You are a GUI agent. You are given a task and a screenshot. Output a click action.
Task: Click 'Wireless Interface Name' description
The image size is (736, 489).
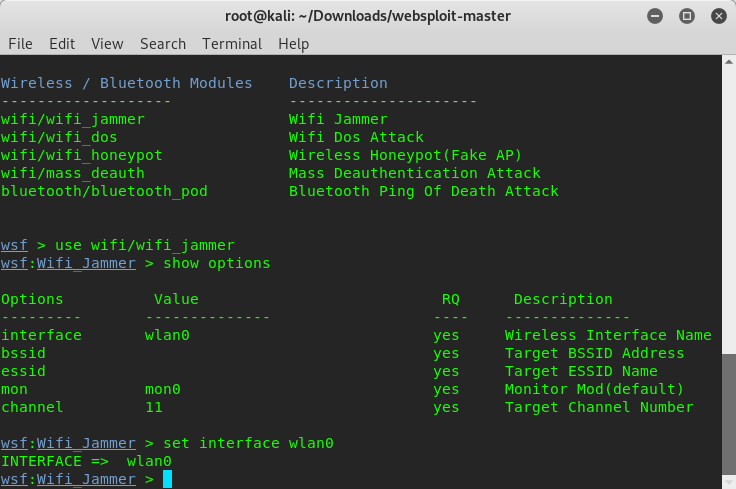click(608, 335)
